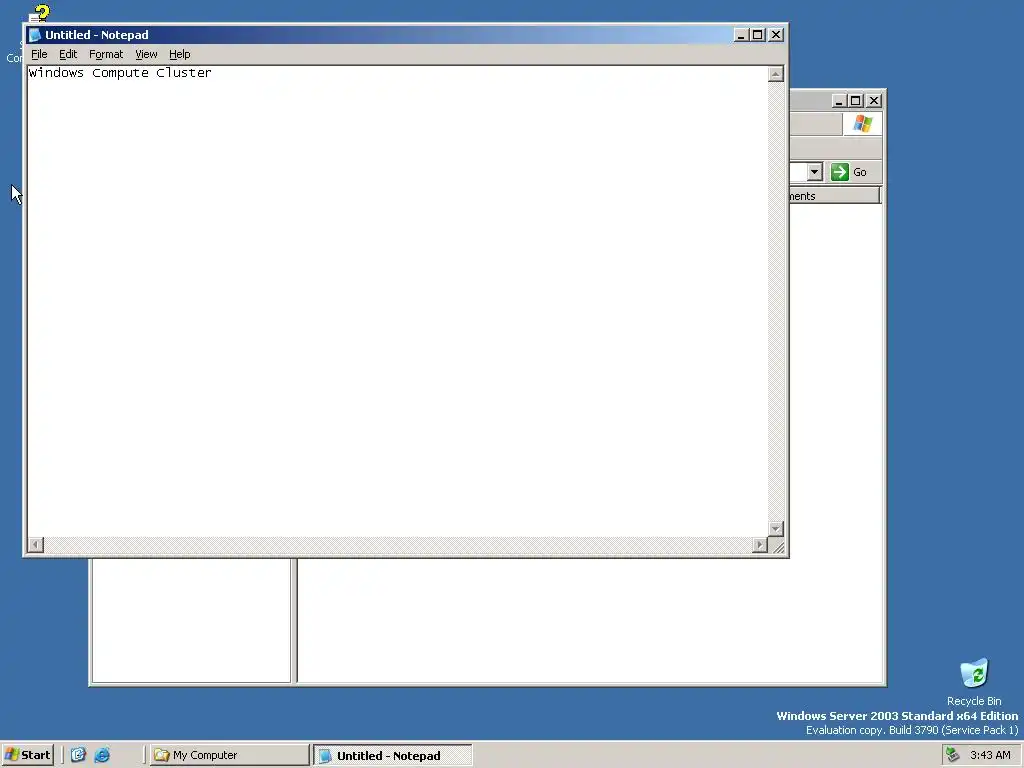Viewport: 1024px width, 768px height.
Task: Click the network system tray icon
Action: (x=953, y=755)
